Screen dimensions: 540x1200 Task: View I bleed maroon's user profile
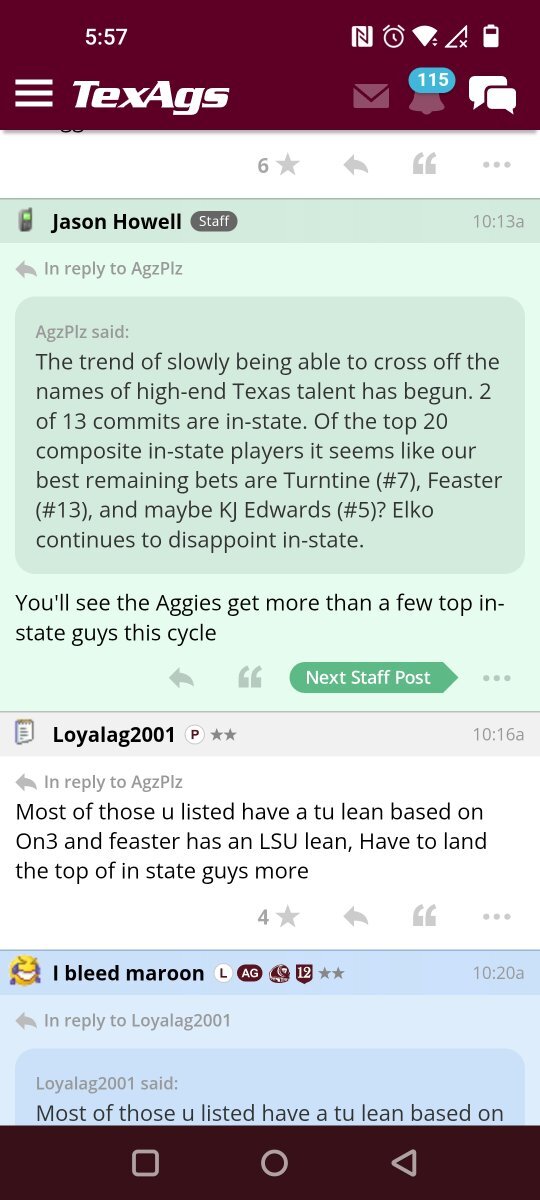[x=128, y=973]
